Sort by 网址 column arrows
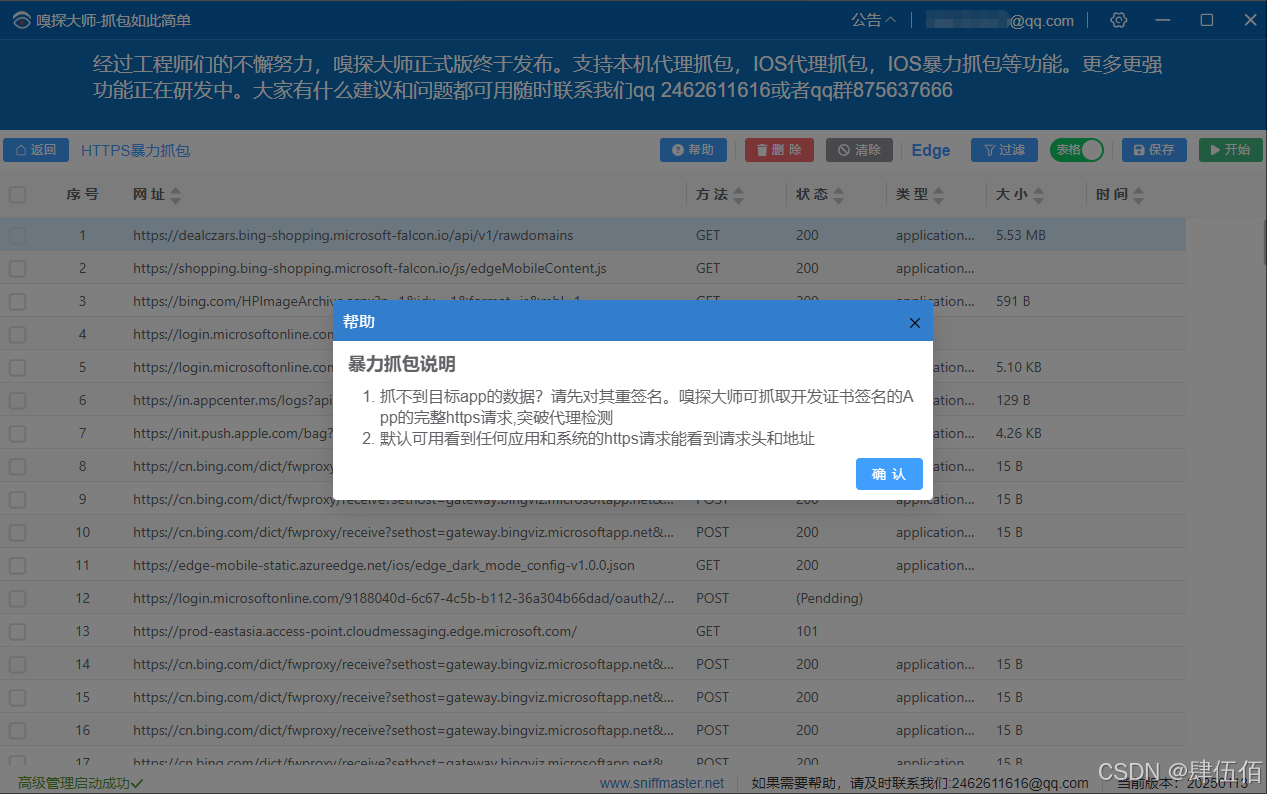Image resolution: width=1267 pixels, height=794 pixels. point(176,195)
